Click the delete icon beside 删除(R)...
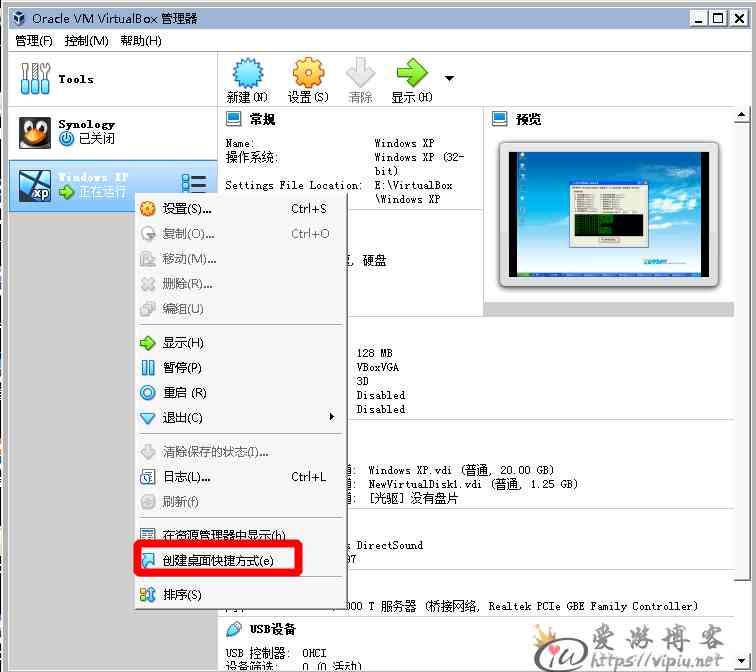 coord(148,284)
